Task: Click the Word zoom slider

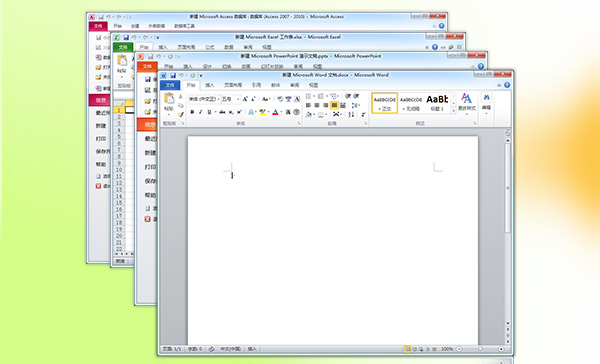Action: (480, 349)
